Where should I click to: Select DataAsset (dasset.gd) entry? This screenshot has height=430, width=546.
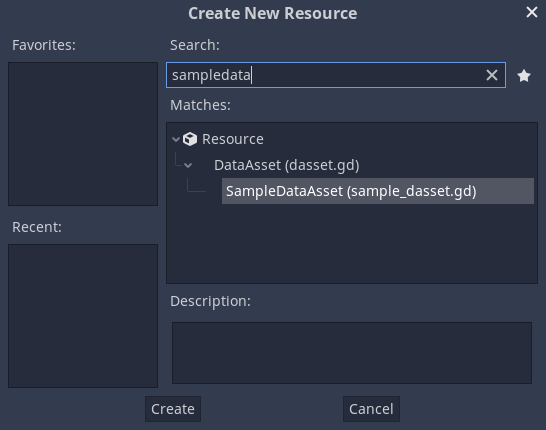[286, 165]
